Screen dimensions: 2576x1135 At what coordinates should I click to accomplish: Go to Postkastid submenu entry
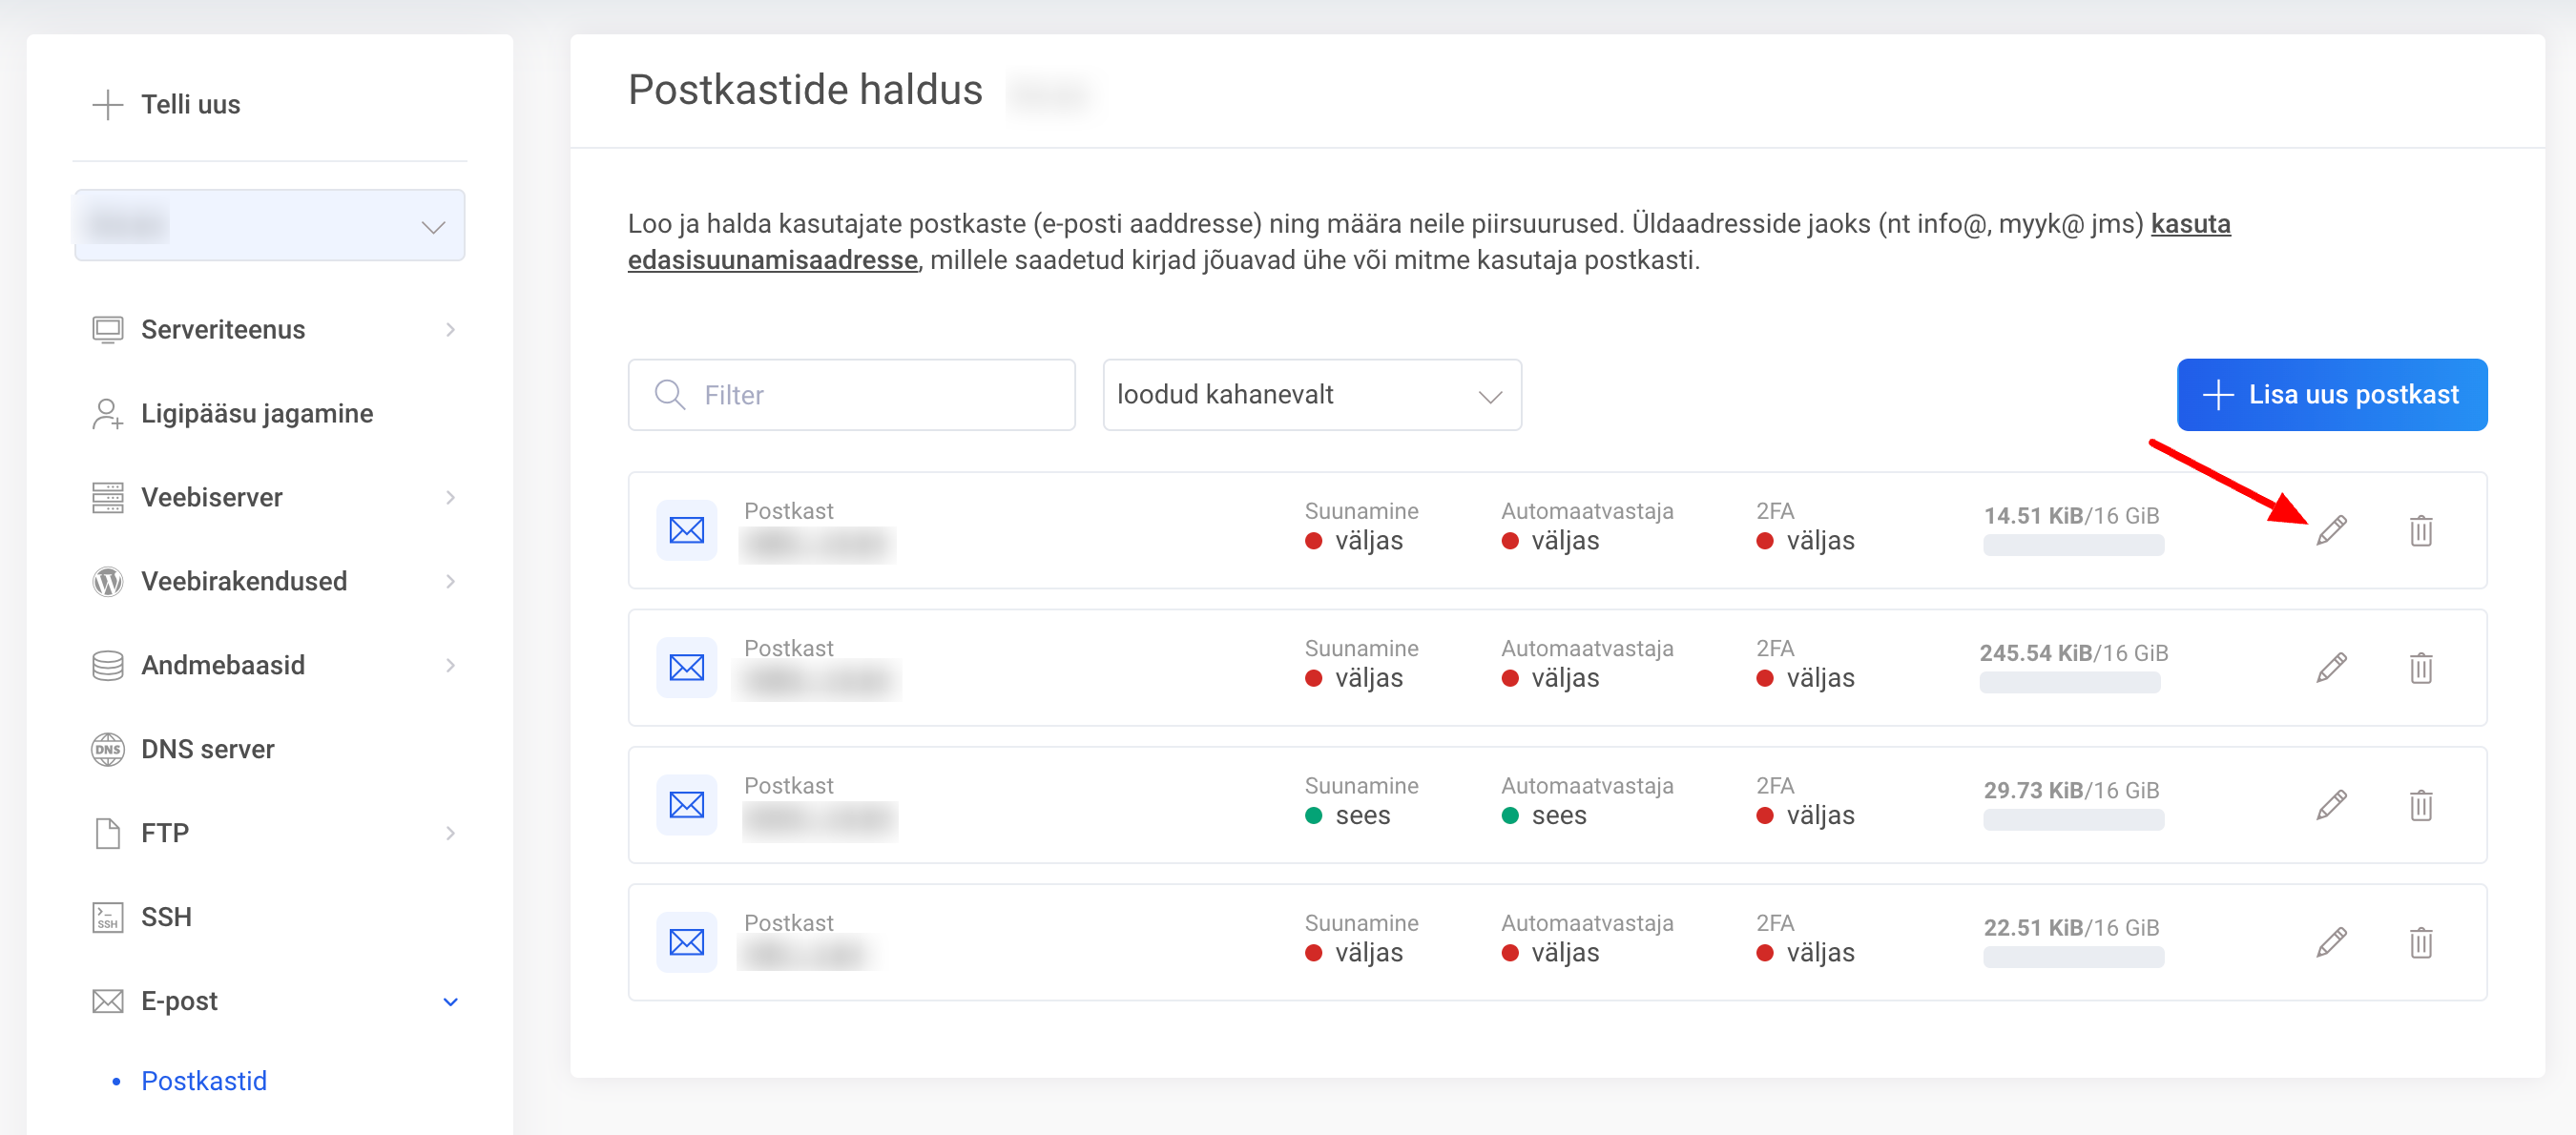pos(204,1081)
